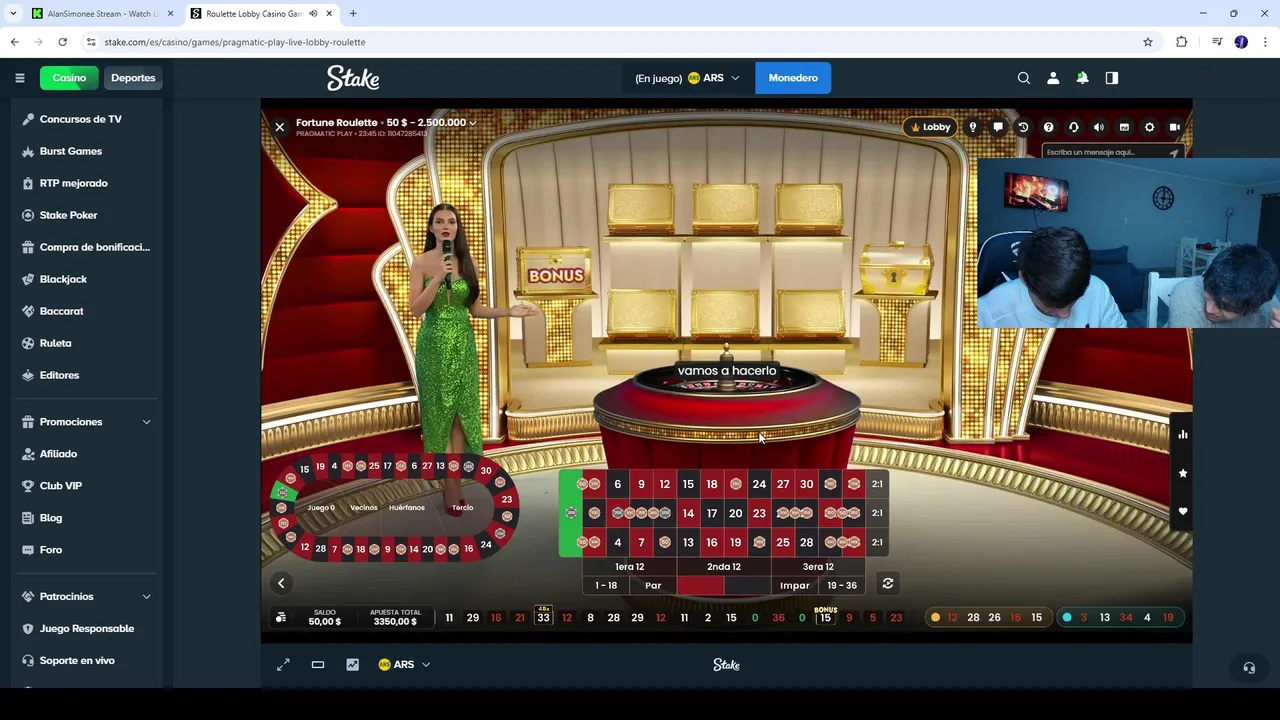
Task: Click the Lobby button in game
Action: pos(930,127)
